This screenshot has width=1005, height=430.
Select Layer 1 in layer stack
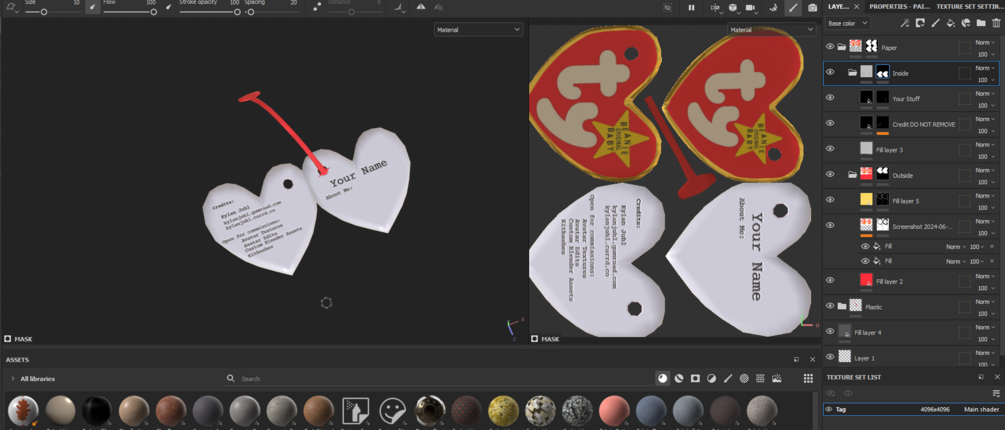(910, 358)
